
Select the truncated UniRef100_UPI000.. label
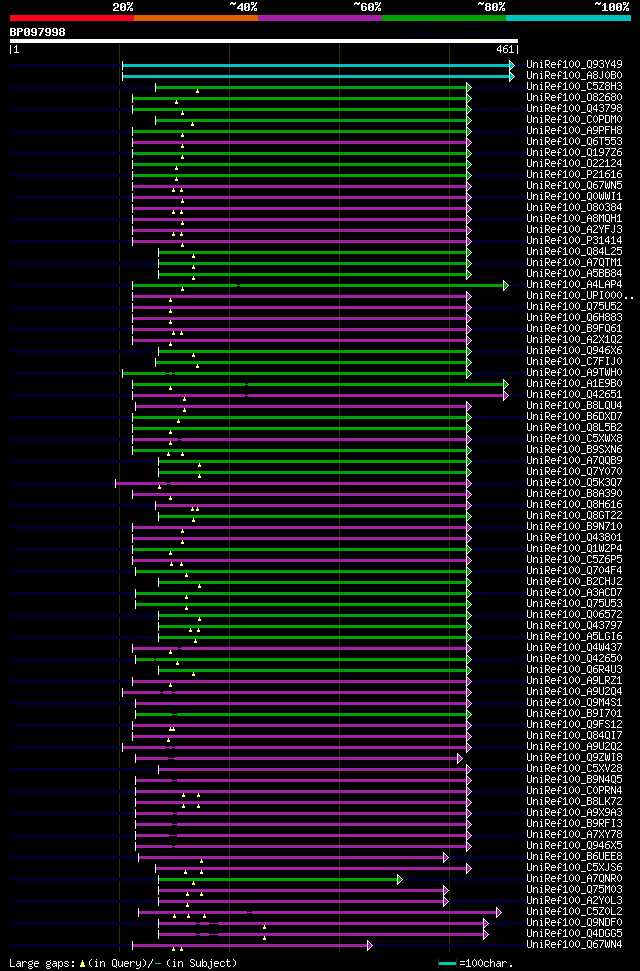[x=580, y=295]
